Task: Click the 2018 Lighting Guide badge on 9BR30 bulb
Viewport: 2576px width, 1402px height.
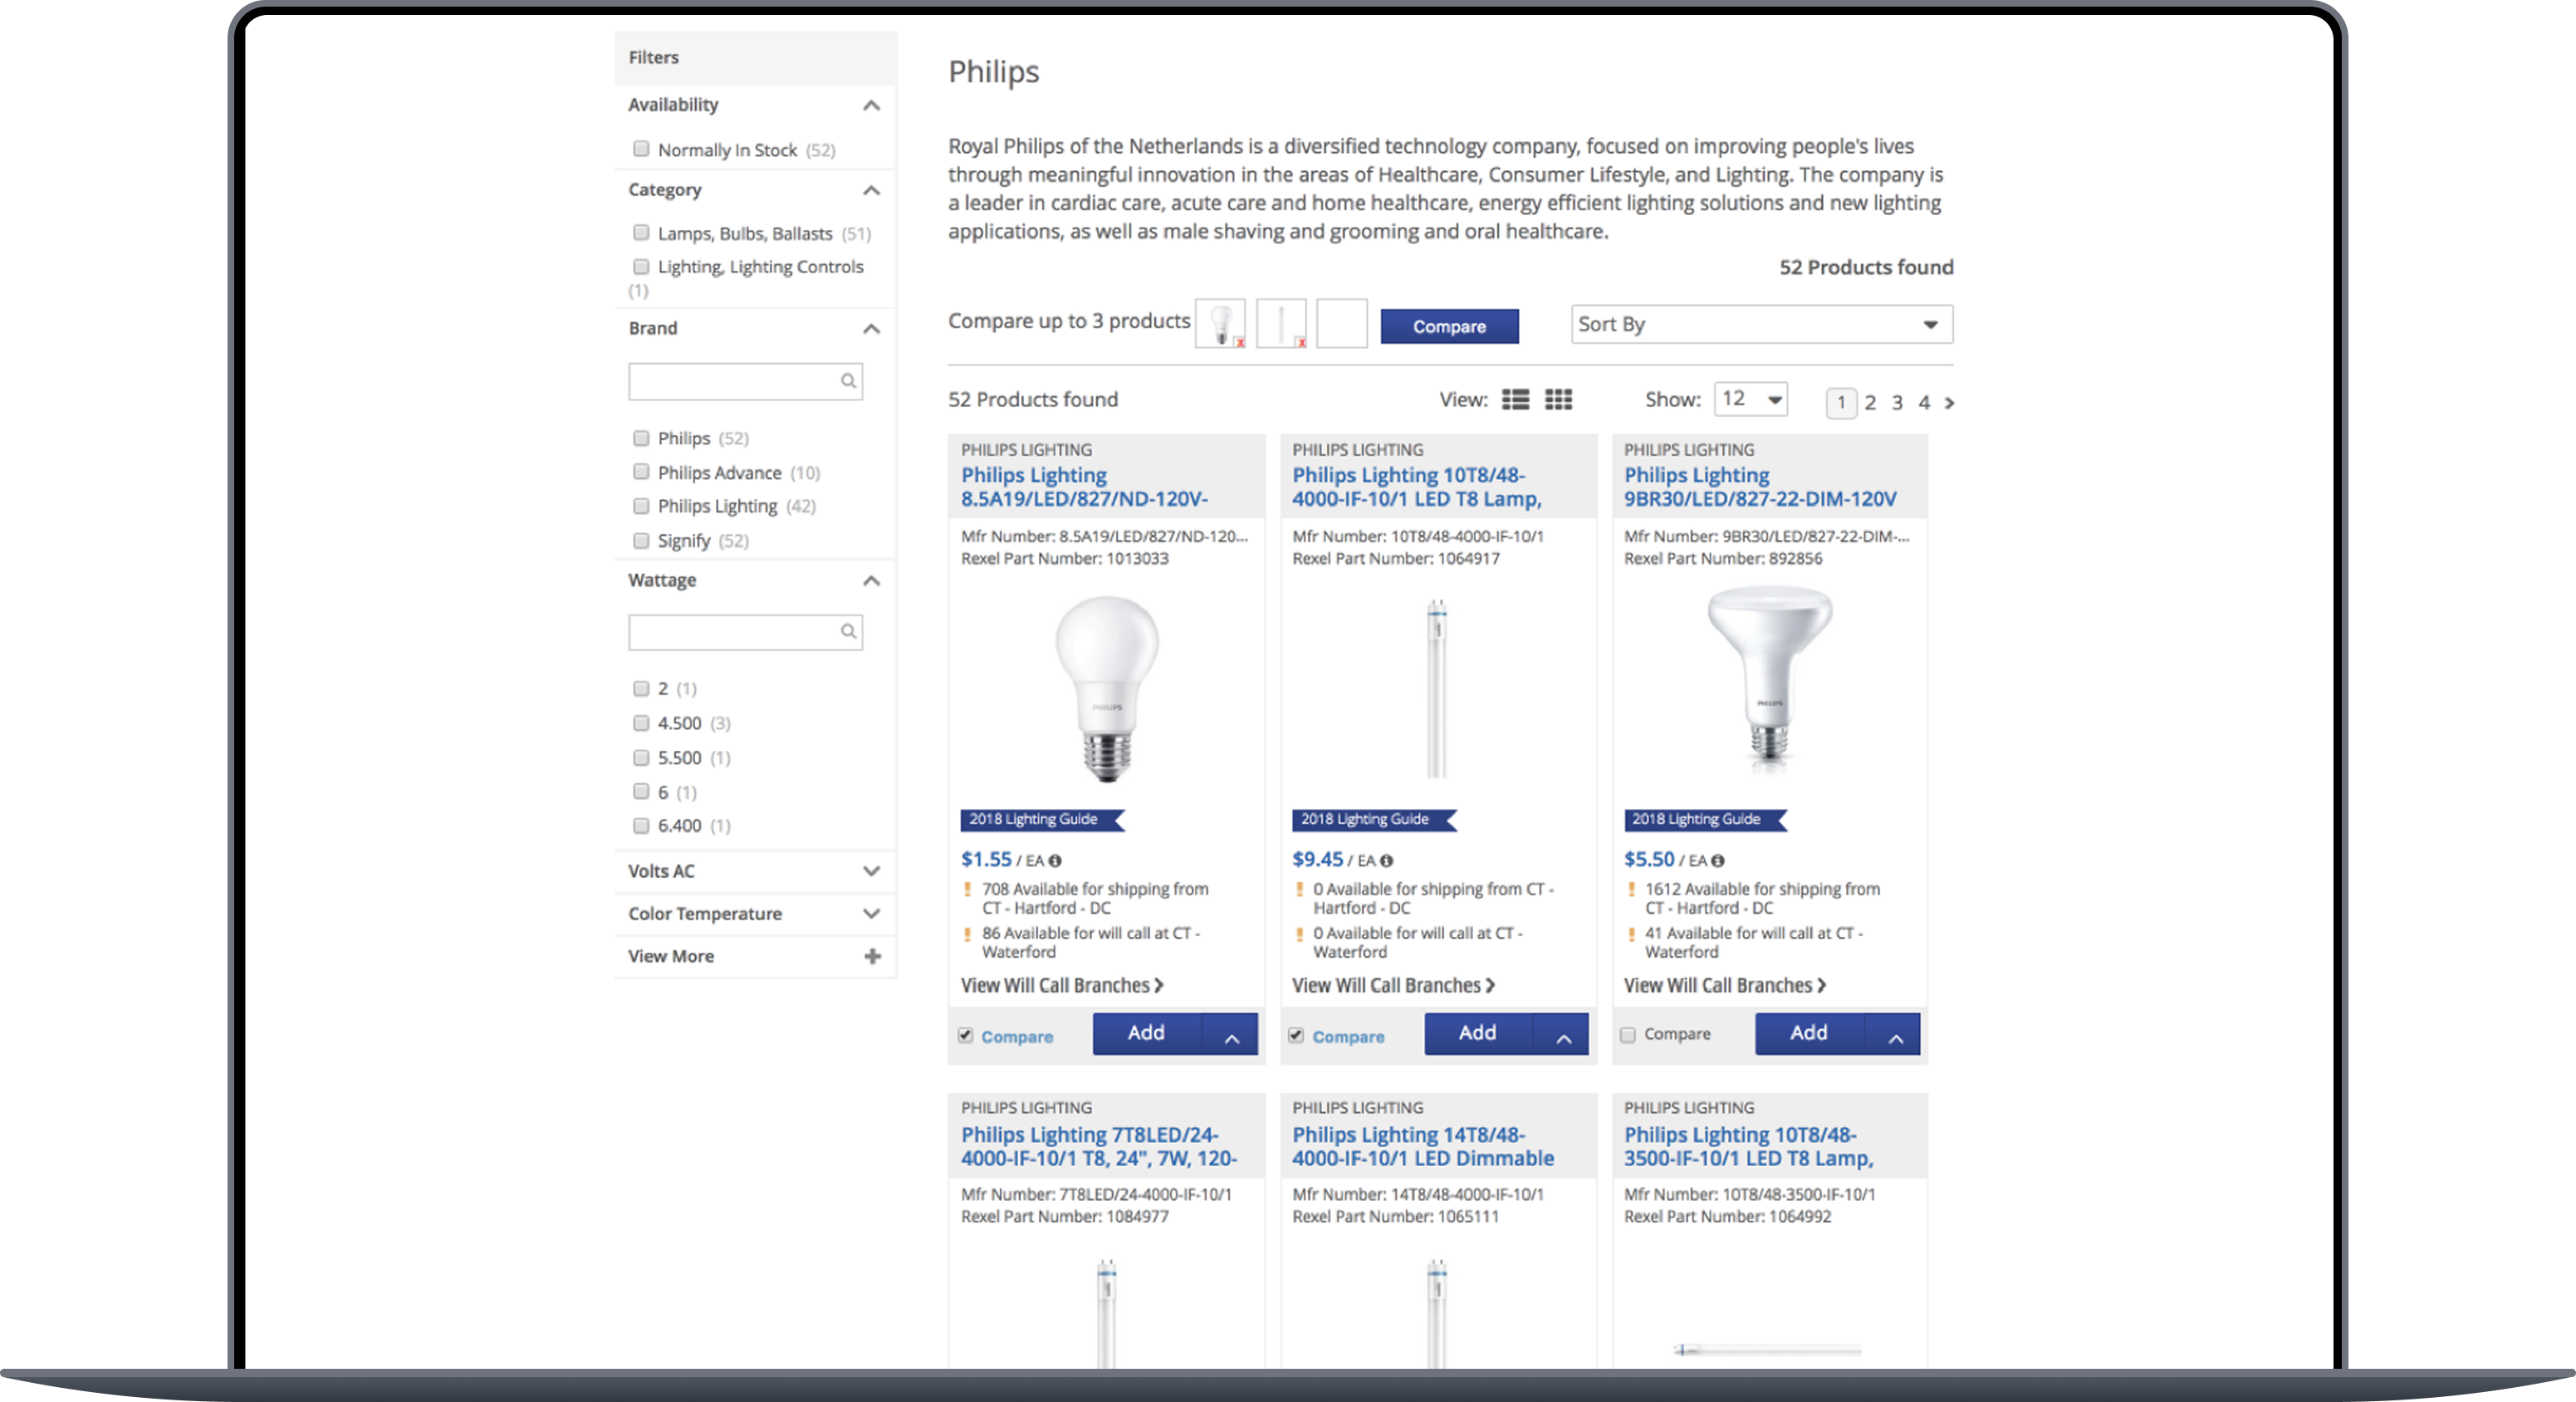Action: coord(1704,819)
